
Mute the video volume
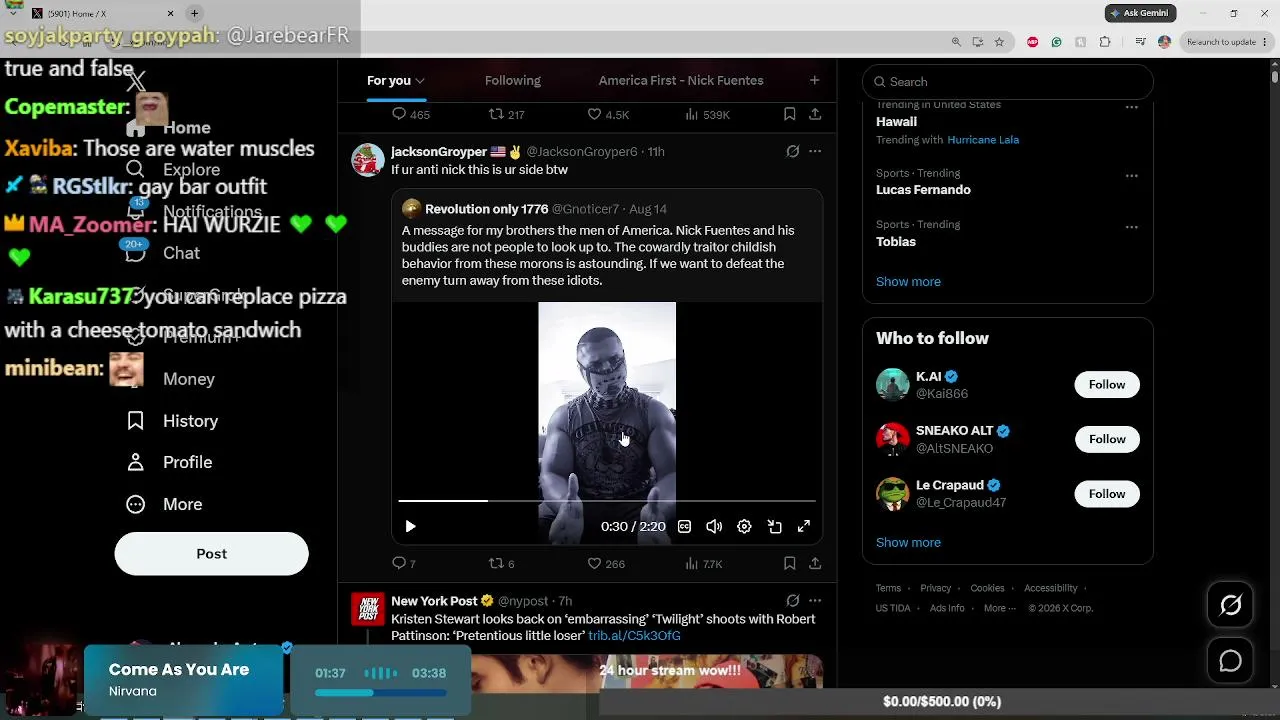pyautogui.click(x=714, y=526)
